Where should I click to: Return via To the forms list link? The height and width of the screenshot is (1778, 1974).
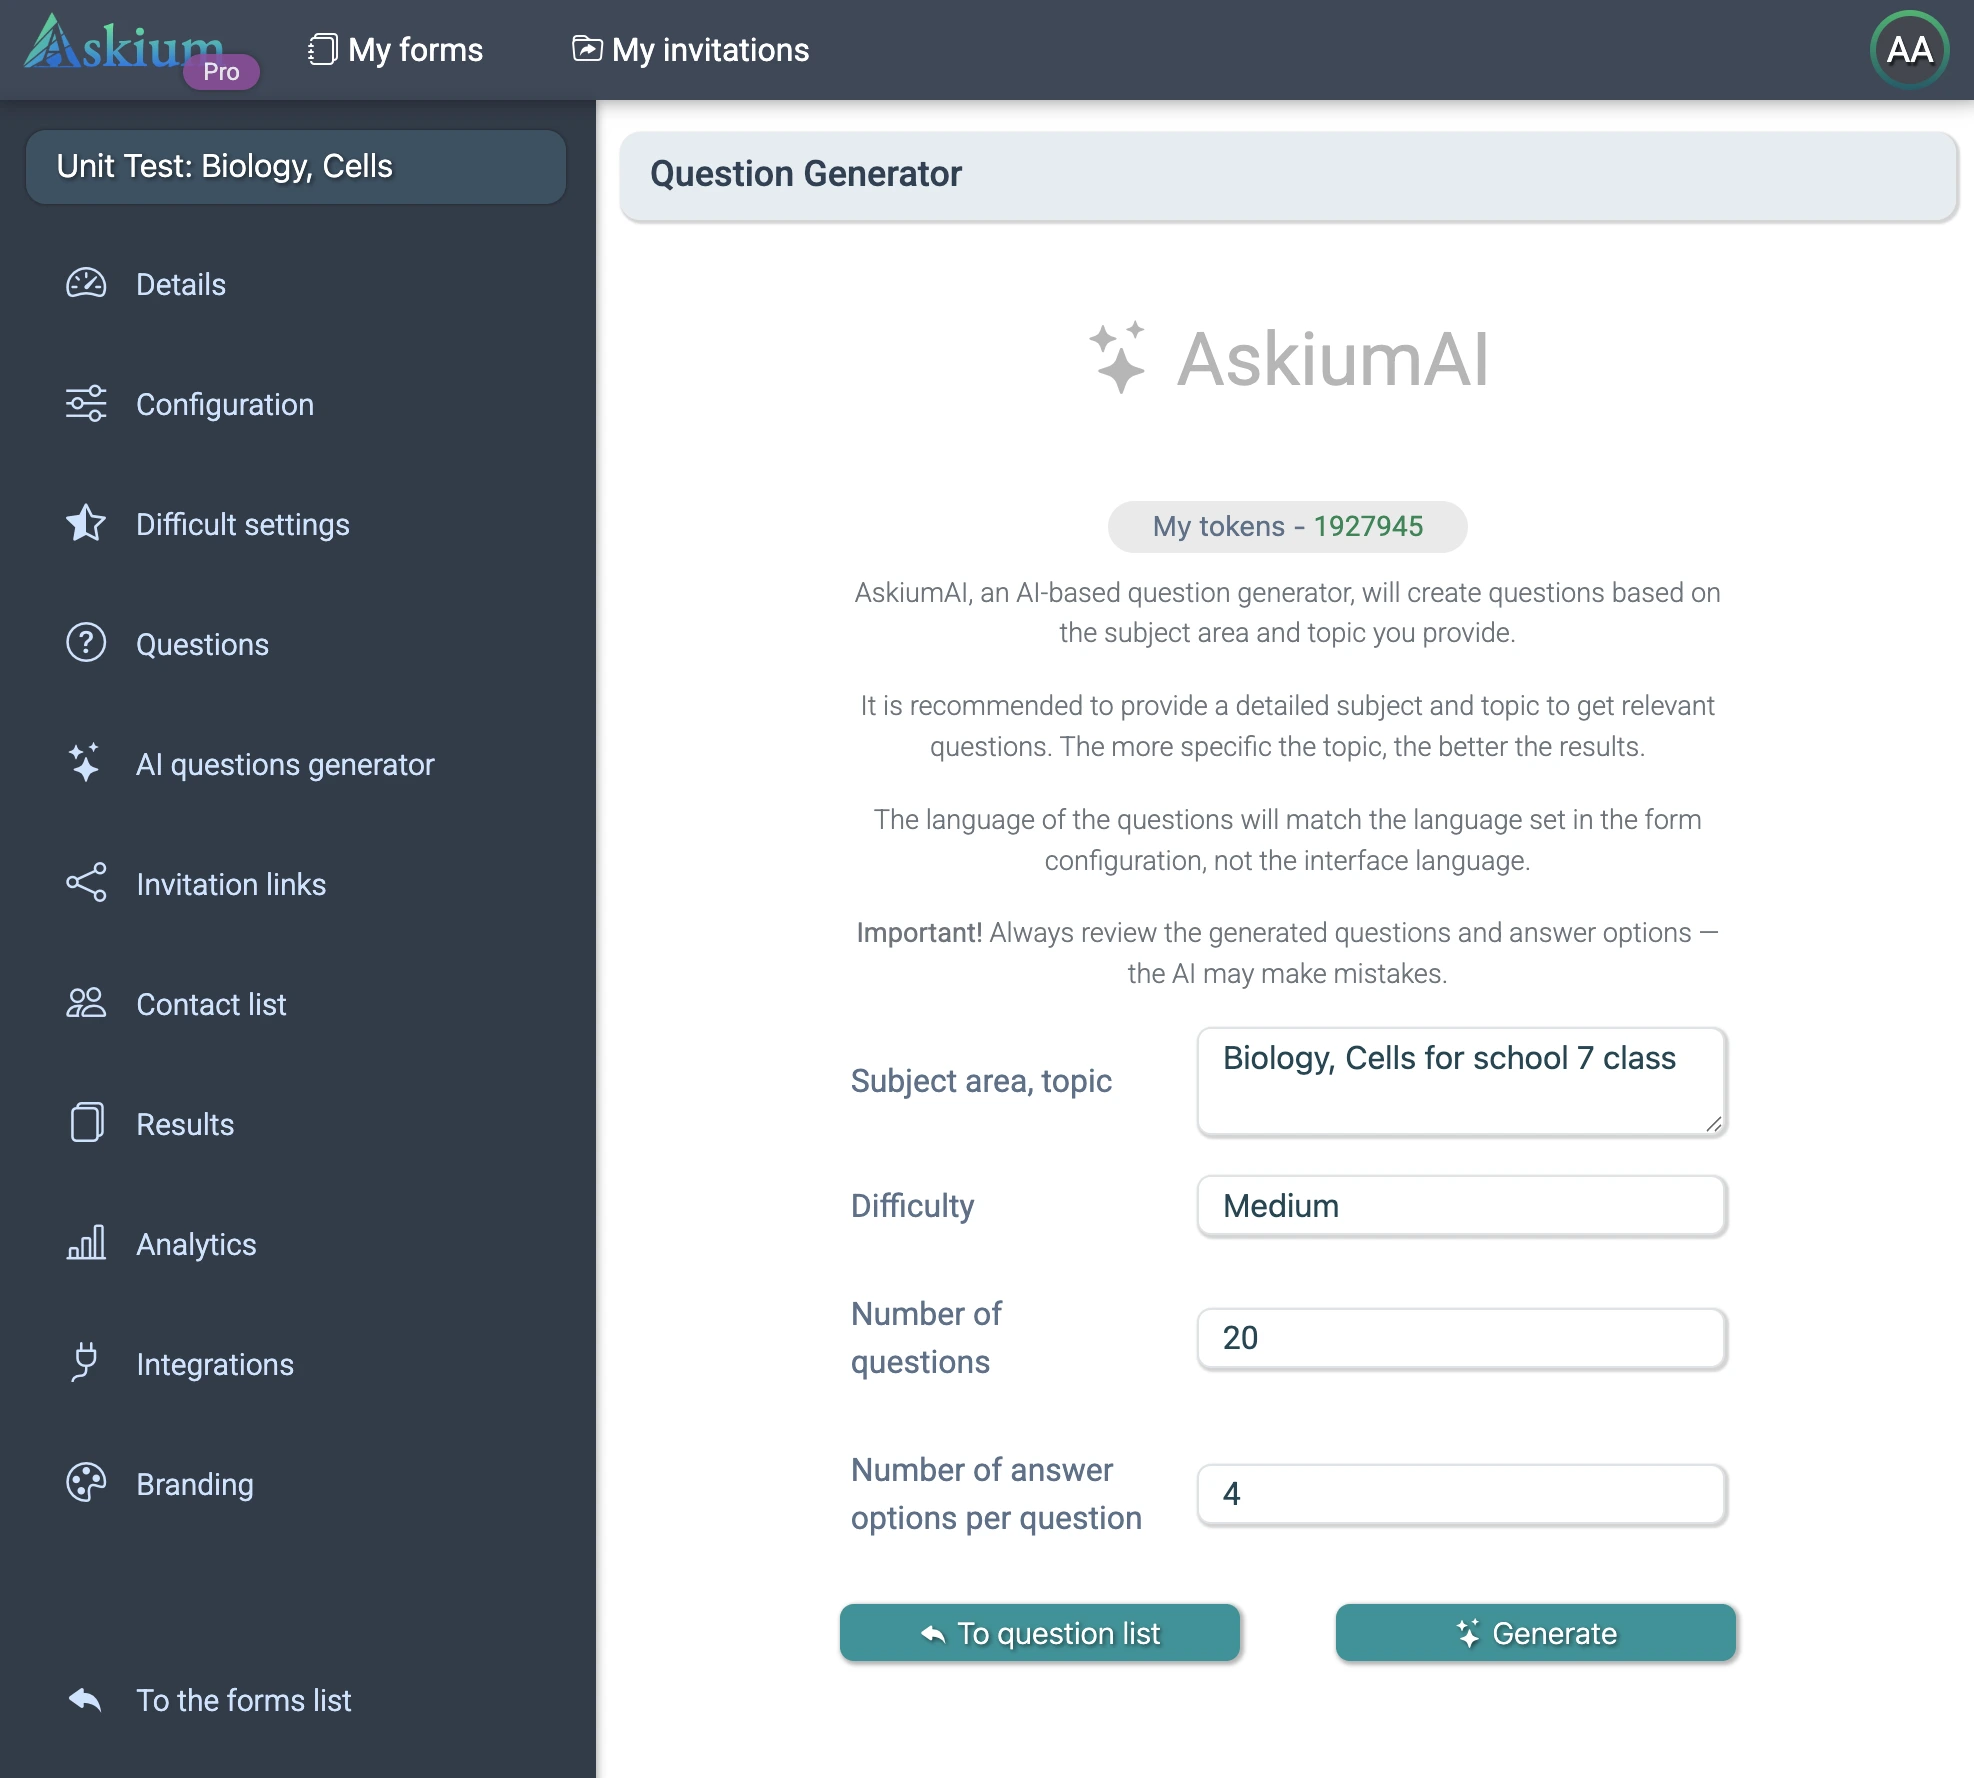tap(243, 1700)
